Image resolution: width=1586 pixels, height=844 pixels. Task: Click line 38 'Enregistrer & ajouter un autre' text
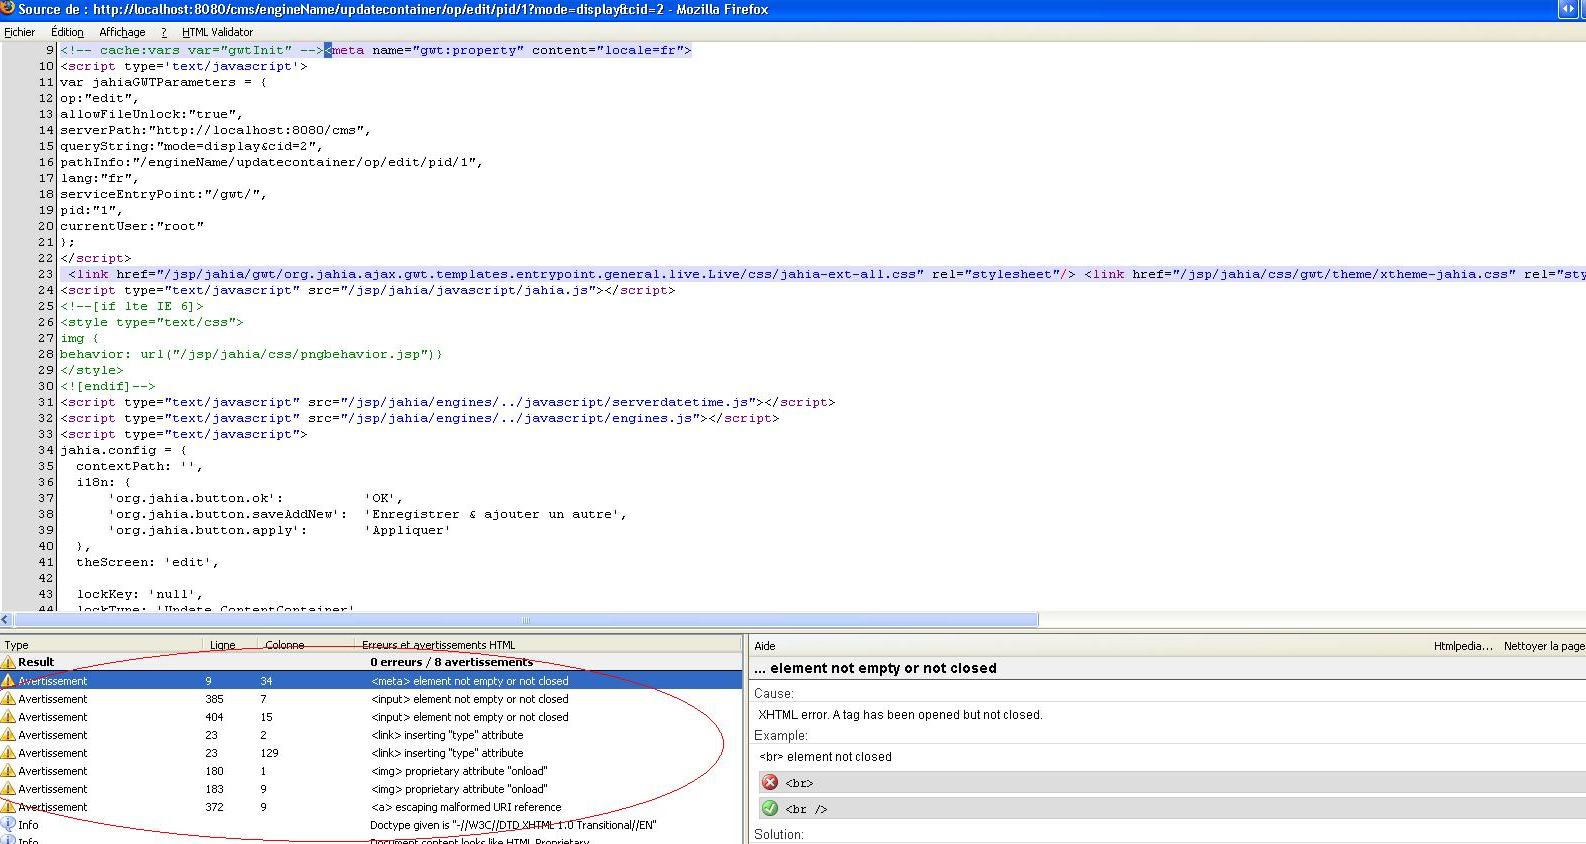(x=495, y=514)
